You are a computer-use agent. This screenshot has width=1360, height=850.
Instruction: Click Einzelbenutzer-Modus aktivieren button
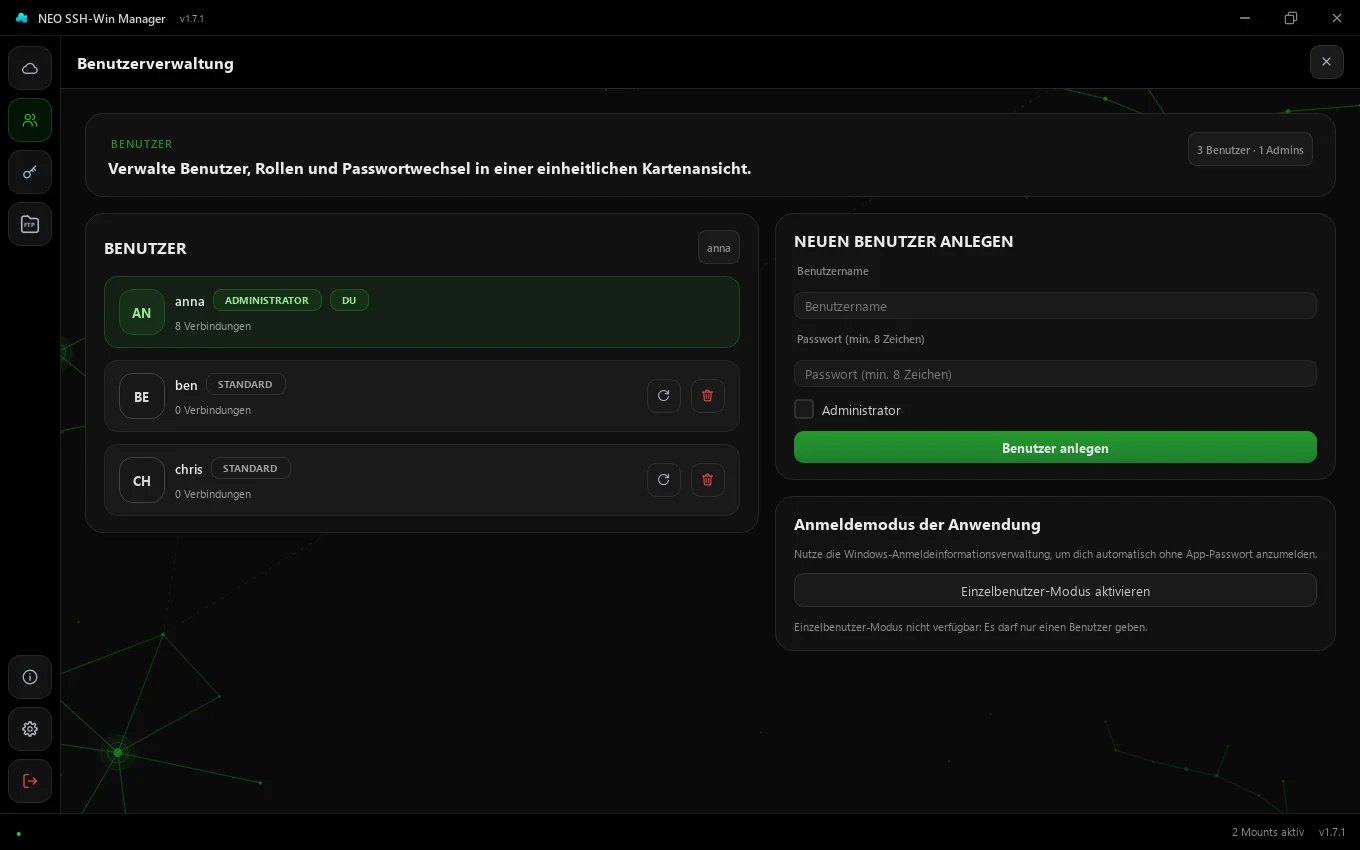coord(1055,590)
